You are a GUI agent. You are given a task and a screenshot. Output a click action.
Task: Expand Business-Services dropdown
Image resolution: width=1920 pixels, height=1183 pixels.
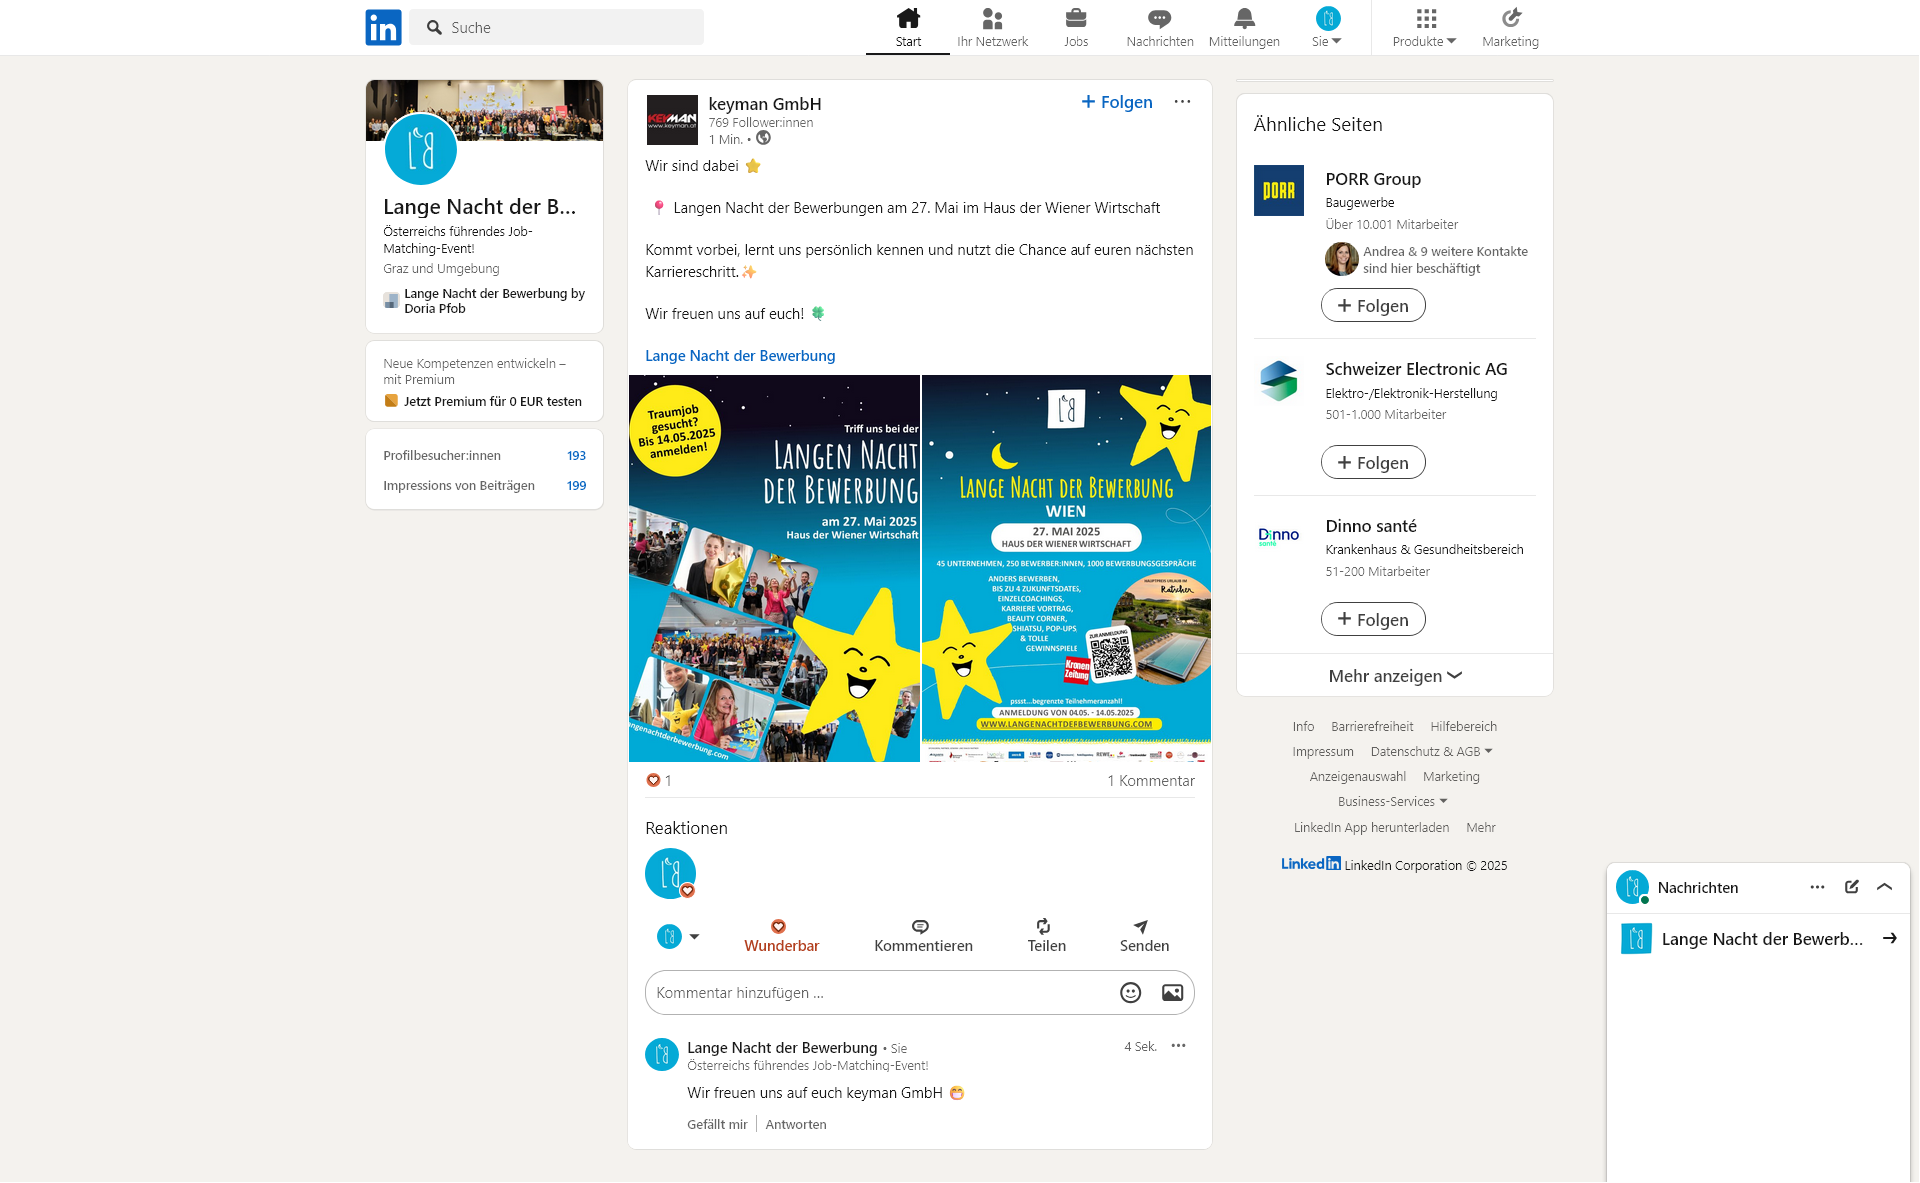[1393, 801]
